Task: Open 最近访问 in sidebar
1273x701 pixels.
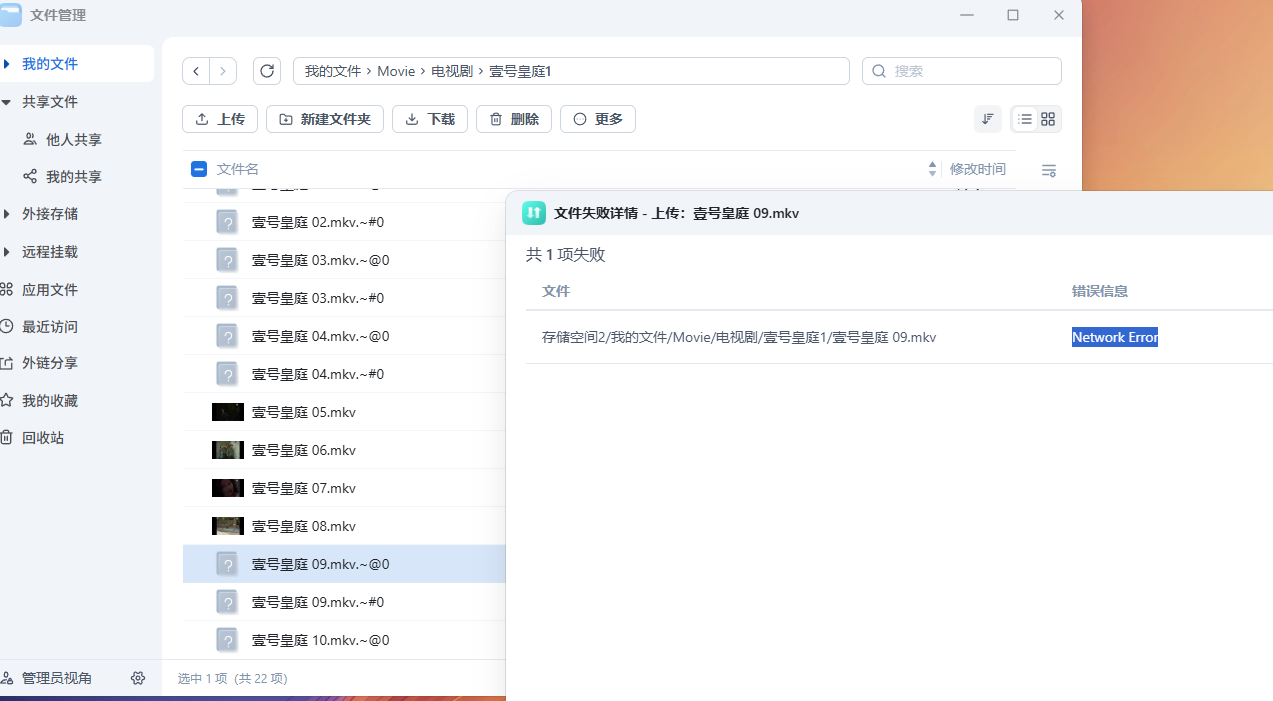Action: 50,327
